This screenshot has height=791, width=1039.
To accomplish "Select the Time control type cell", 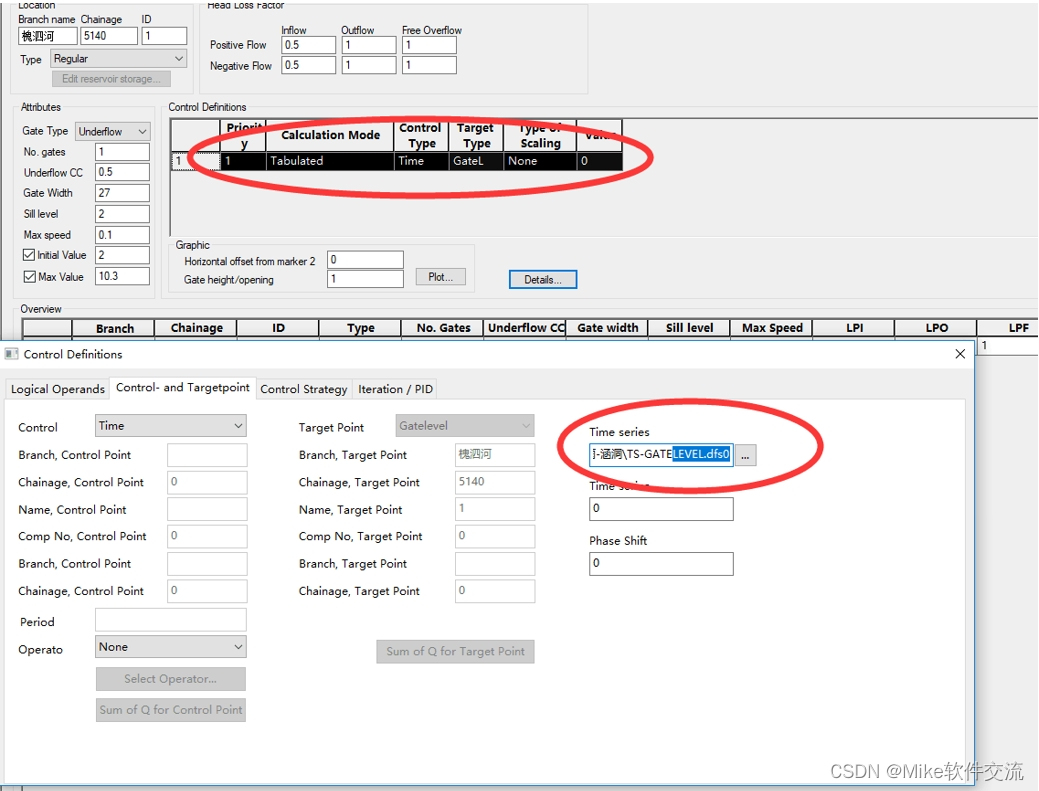I will (421, 161).
